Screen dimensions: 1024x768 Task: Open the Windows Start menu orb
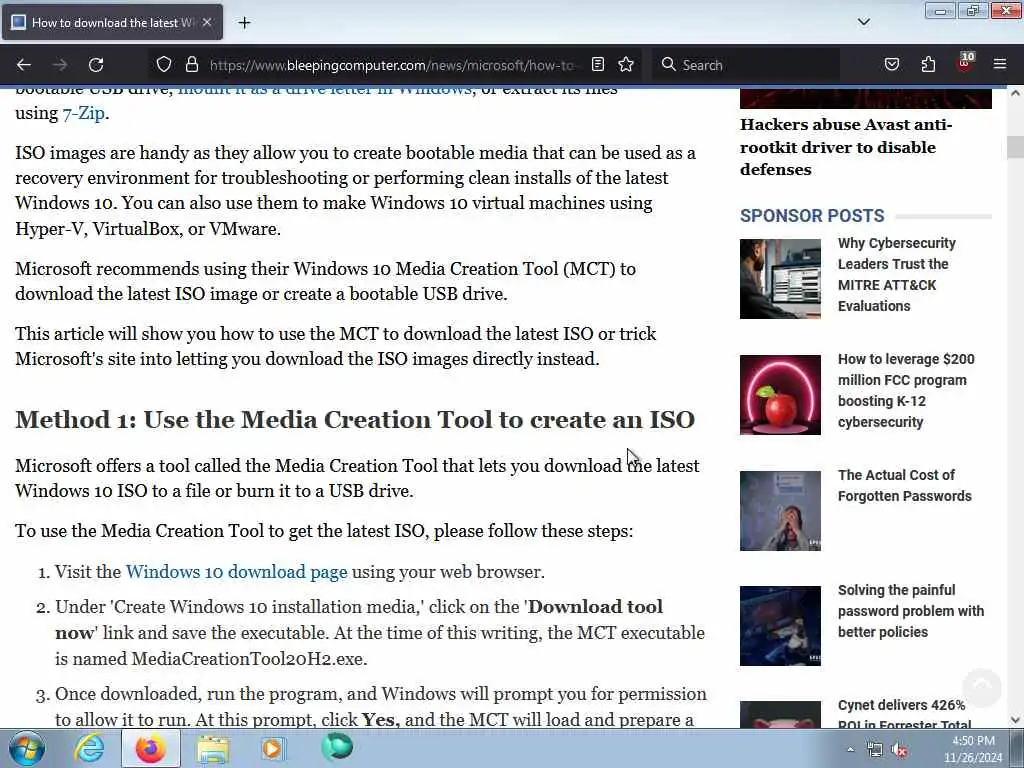coord(26,748)
